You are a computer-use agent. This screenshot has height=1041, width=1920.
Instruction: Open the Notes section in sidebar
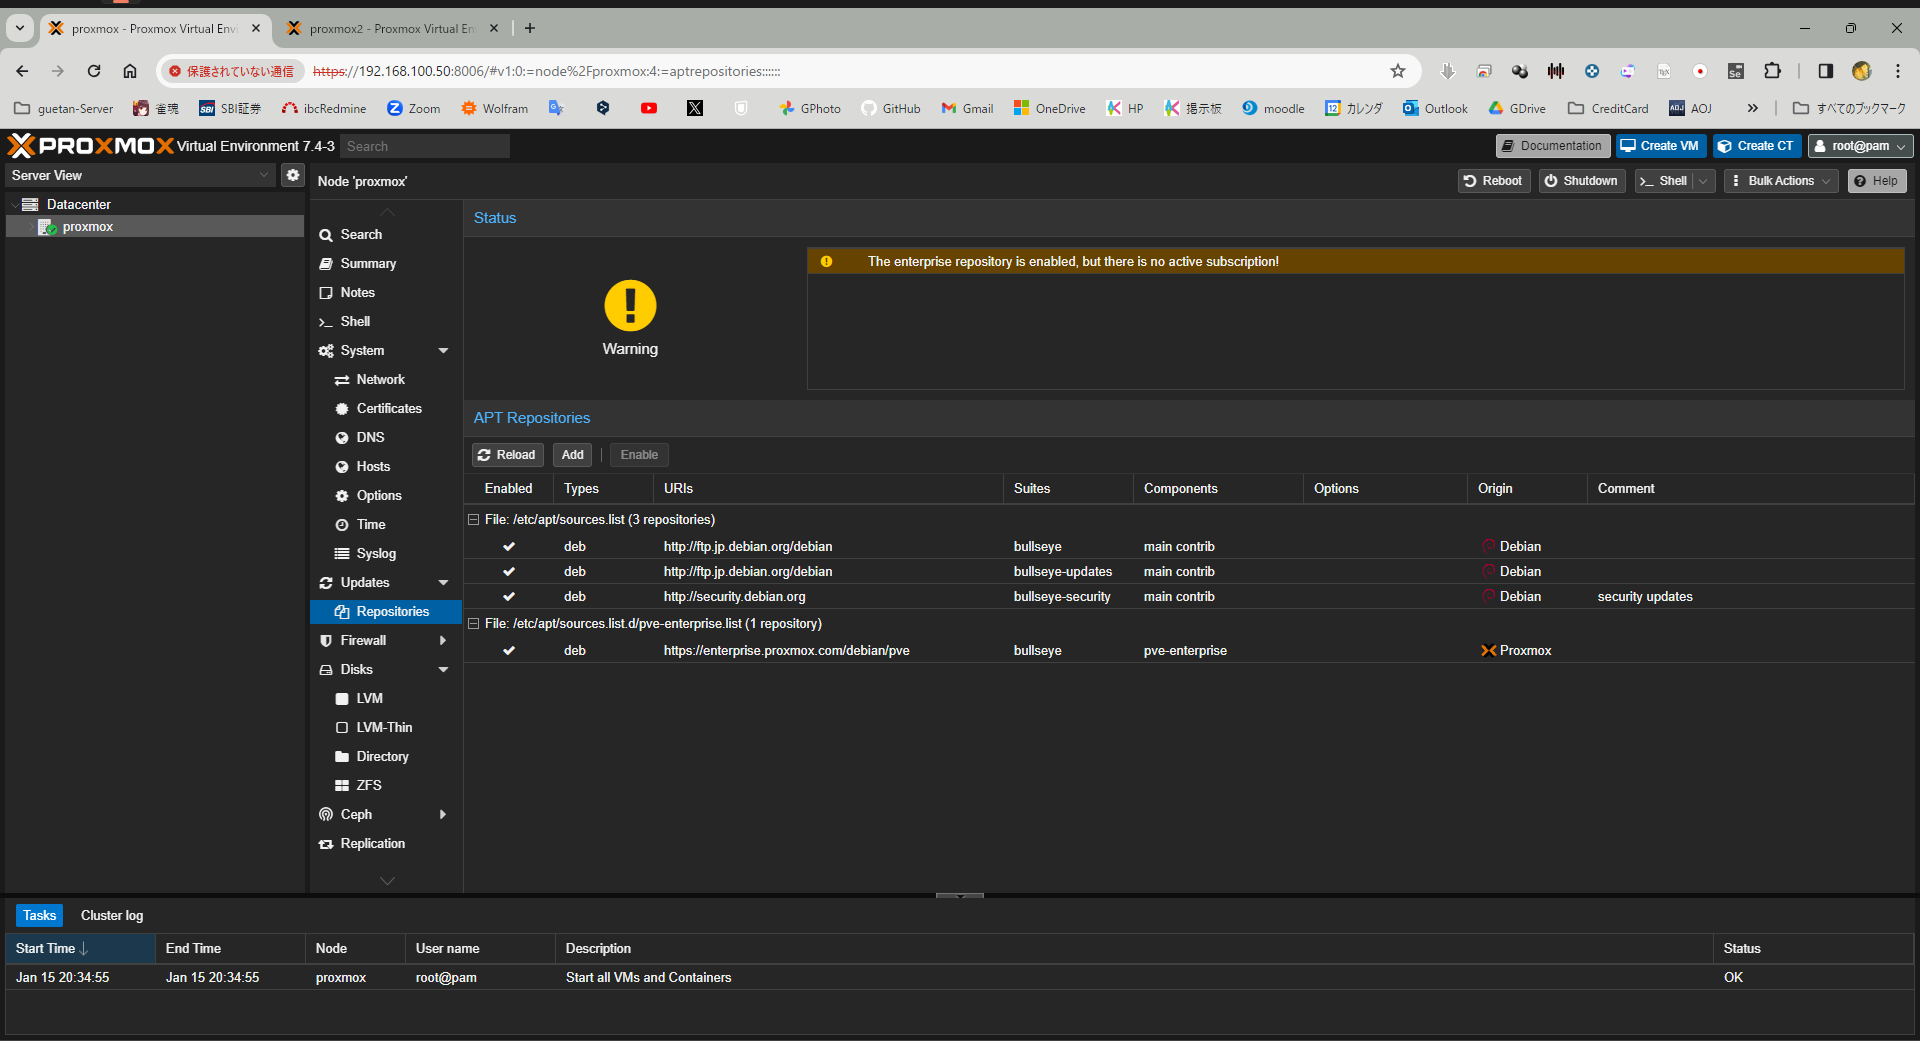(x=357, y=292)
